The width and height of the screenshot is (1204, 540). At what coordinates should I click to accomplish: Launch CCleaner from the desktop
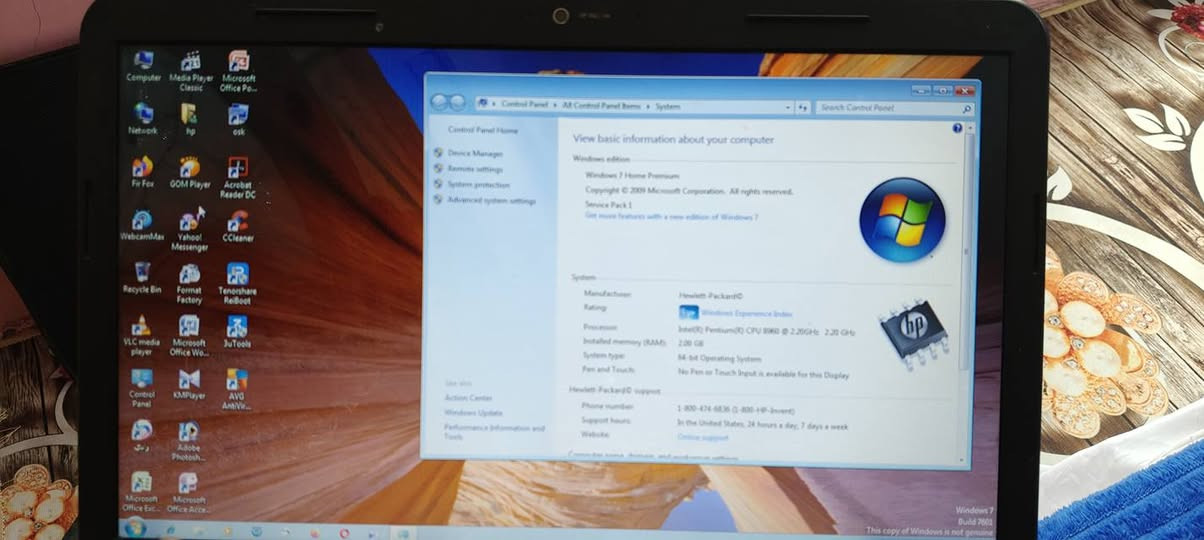pos(238,225)
